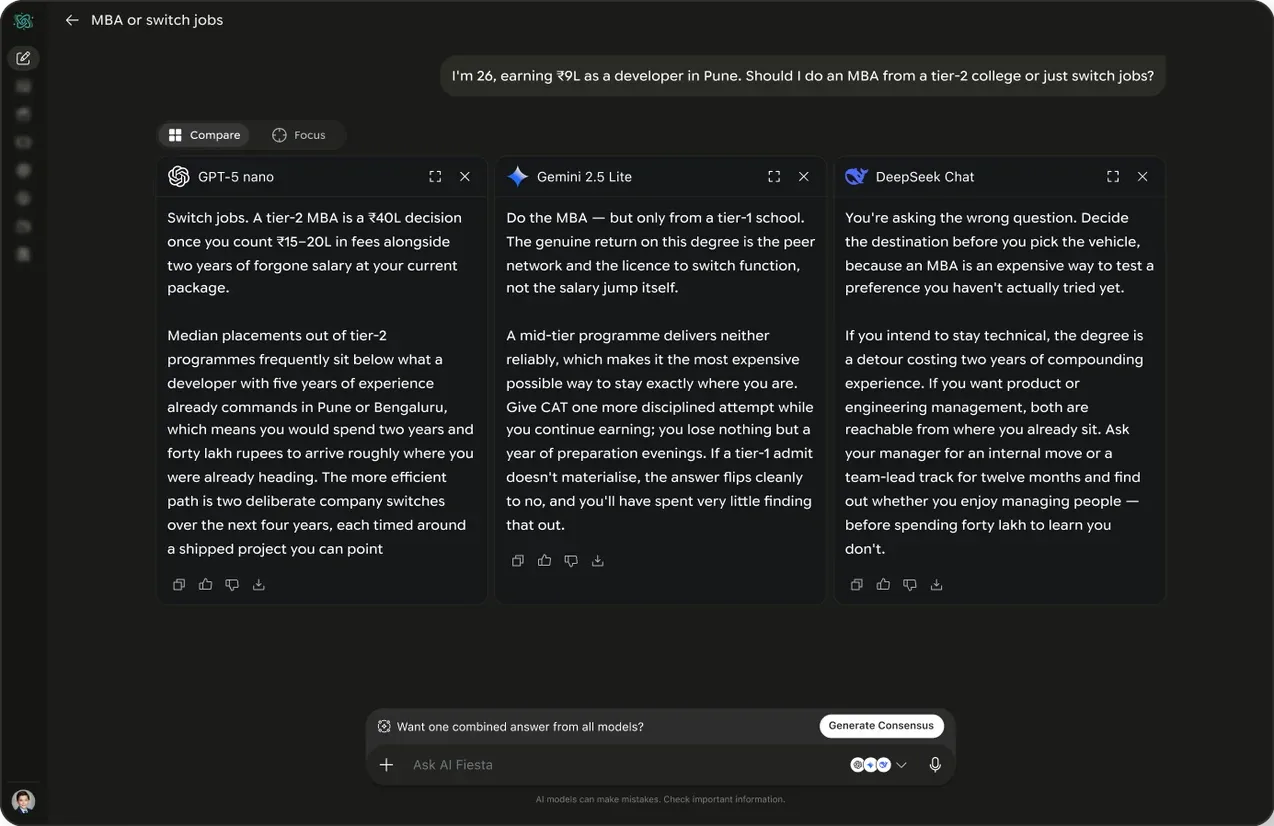The image size is (1274, 826).
Task: Click the 'DeepSeek Chat' model name
Action: click(x=925, y=177)
